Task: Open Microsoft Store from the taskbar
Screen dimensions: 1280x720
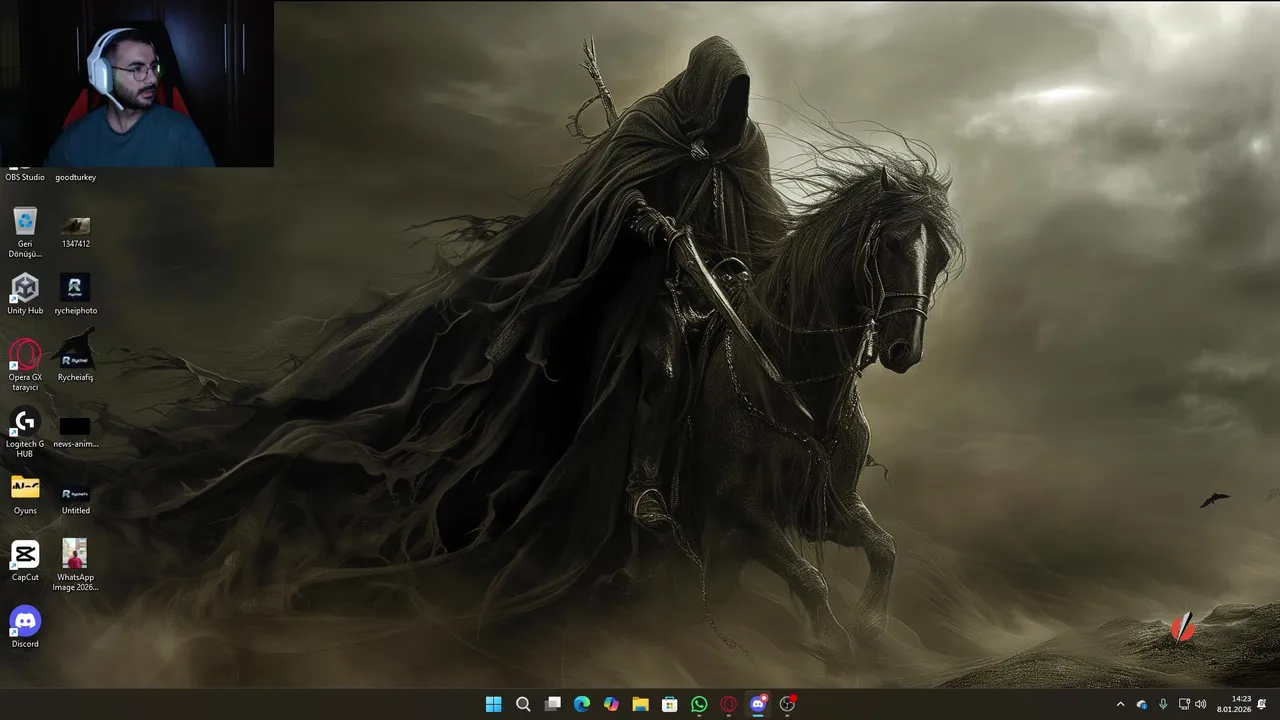Action: click(x=670, y=704)
